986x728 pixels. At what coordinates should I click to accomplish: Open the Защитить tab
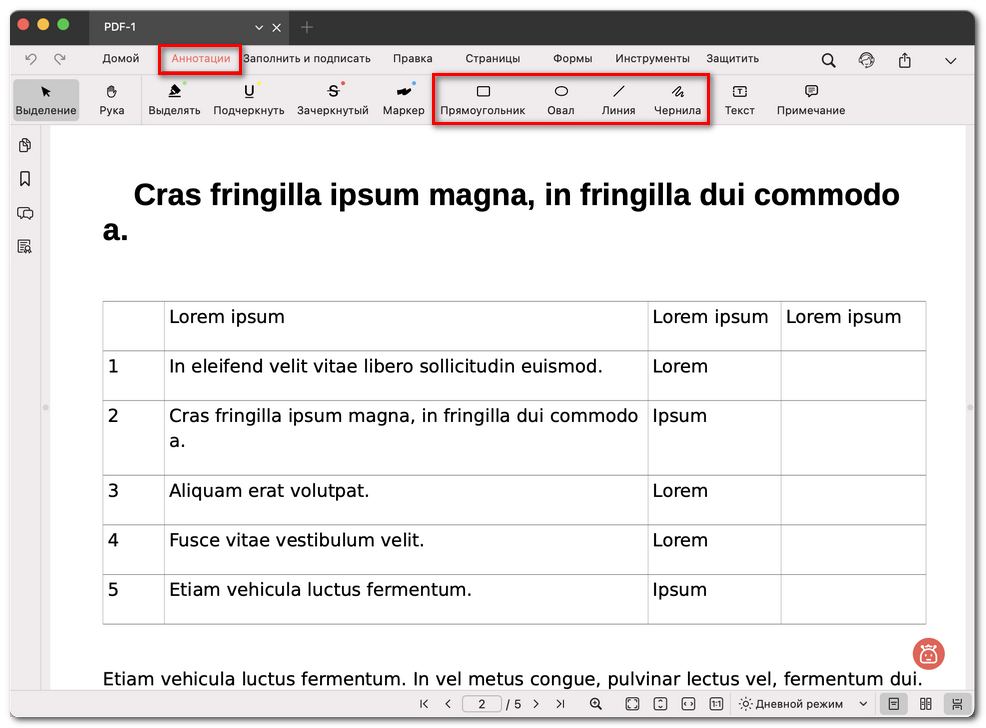tap(732, 59)
